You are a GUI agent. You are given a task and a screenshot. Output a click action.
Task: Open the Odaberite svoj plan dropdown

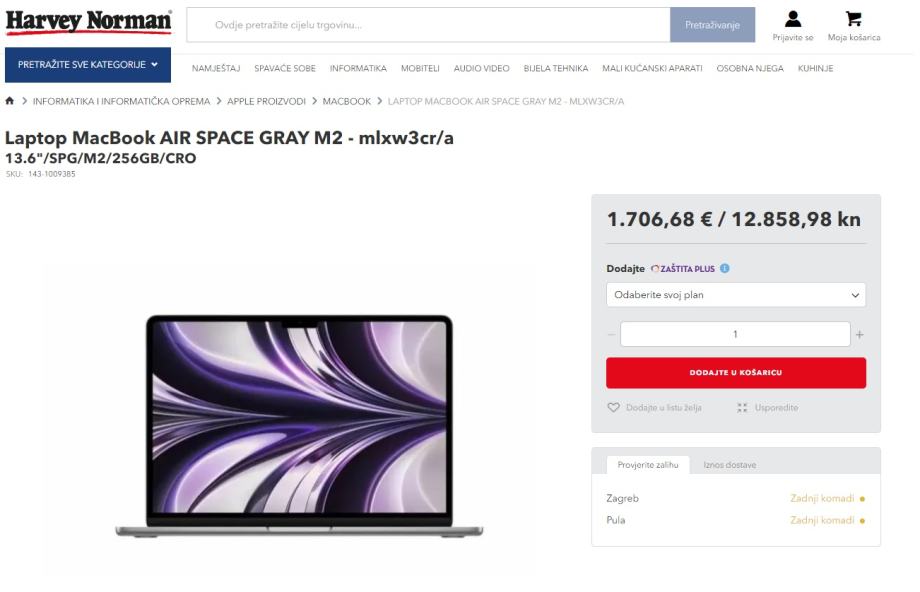(736, 295)
